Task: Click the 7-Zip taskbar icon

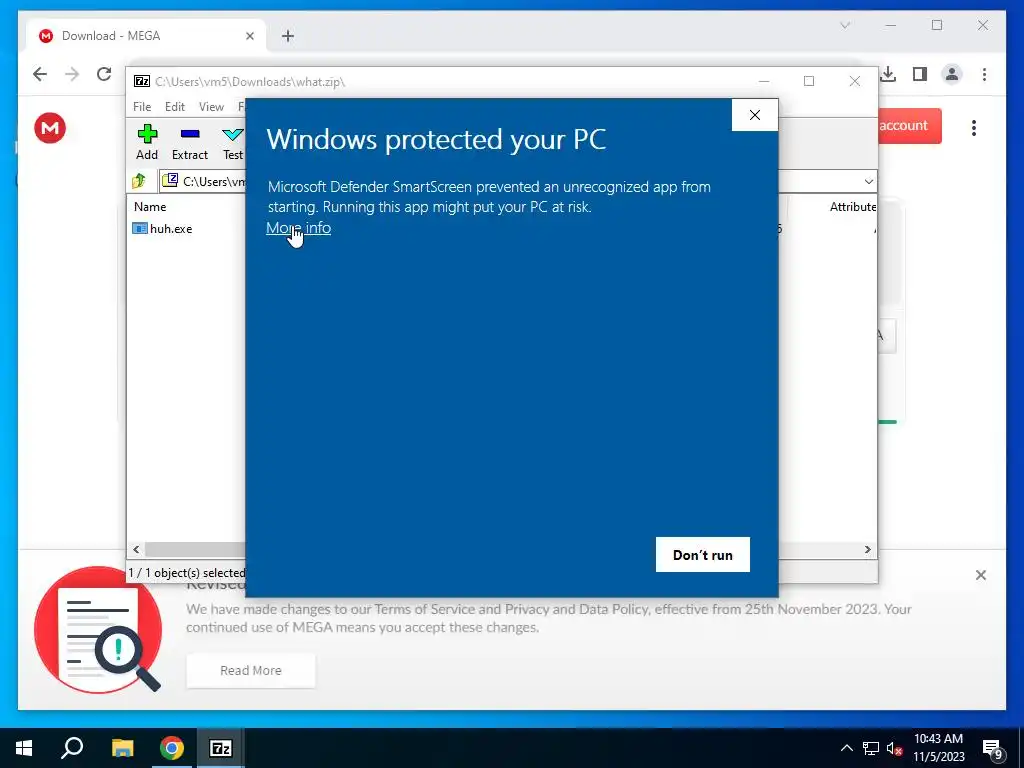Action: coord(221,748)
